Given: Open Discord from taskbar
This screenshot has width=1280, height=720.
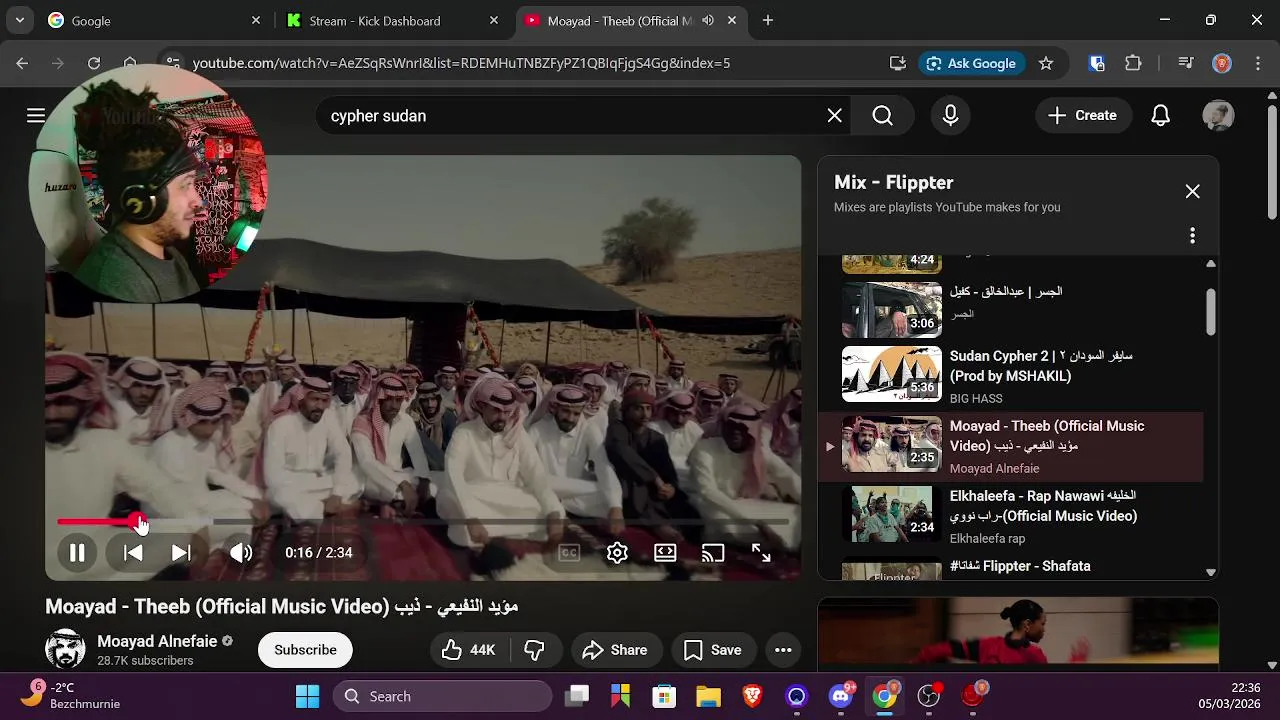Looking at the screenshot, I should point(841,696).
